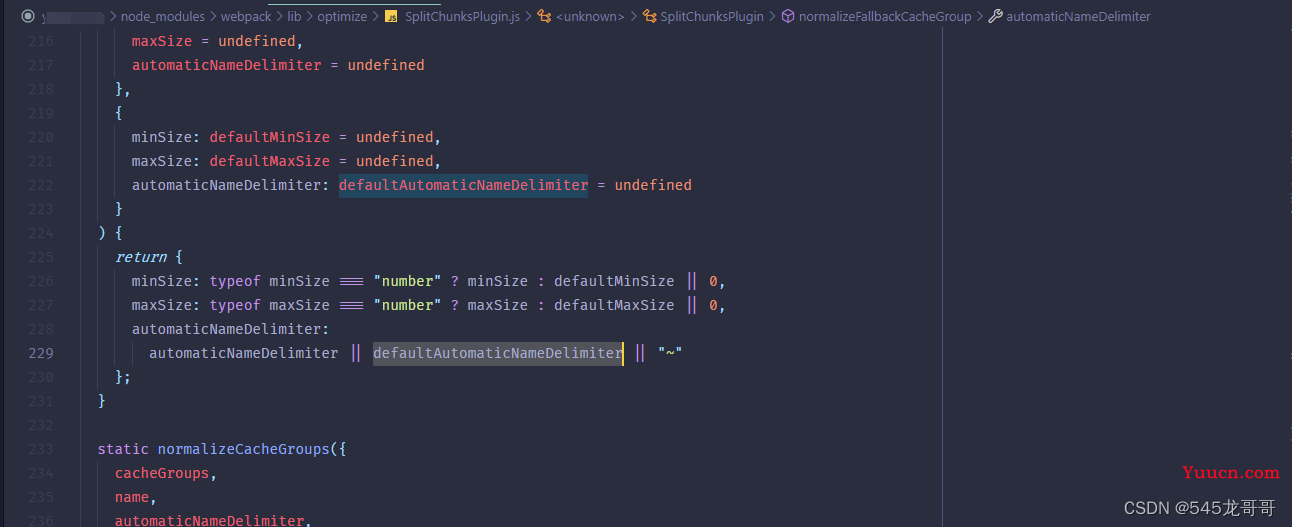Click the method cube icon before normalizeFallbackCacheGroup
This screenshot has width=1292, height=527.
coord(788,16)
